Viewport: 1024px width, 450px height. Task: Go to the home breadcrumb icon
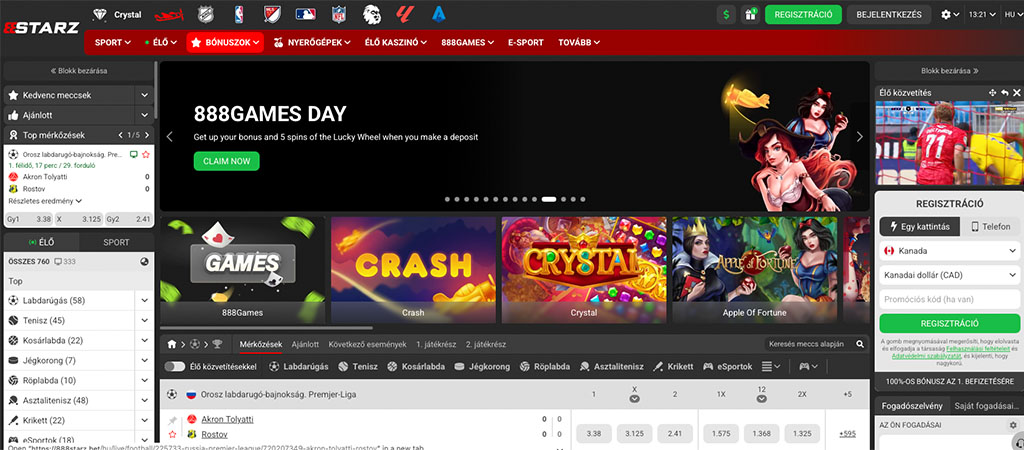pos(172,344)
